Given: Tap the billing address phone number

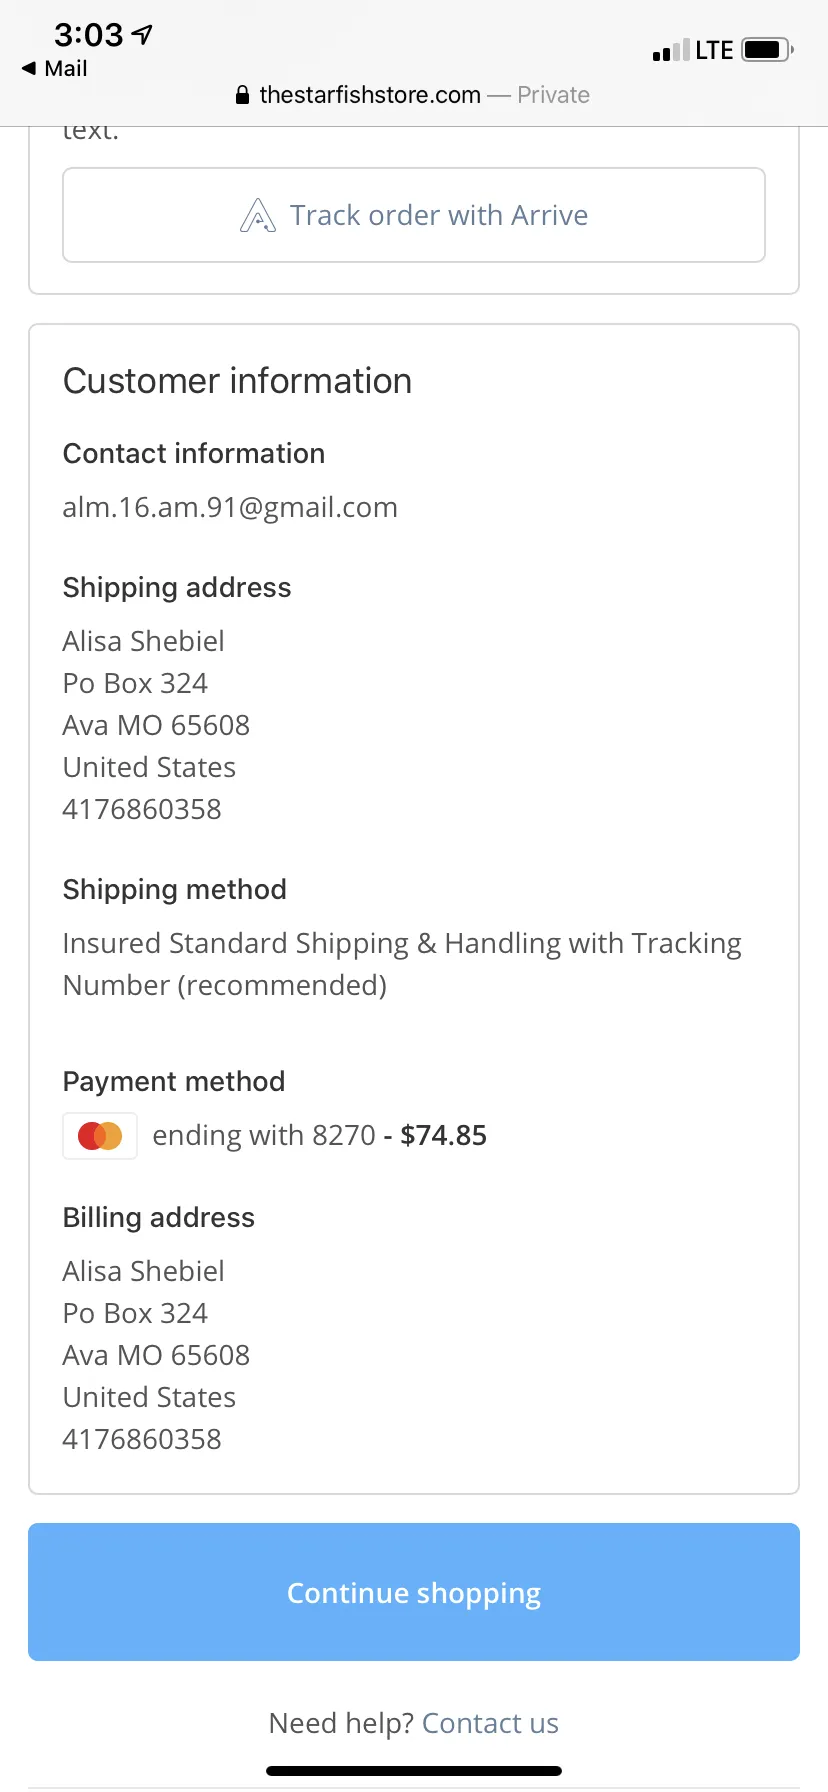Looking at the screenshot, I should tap(142, 1439).
